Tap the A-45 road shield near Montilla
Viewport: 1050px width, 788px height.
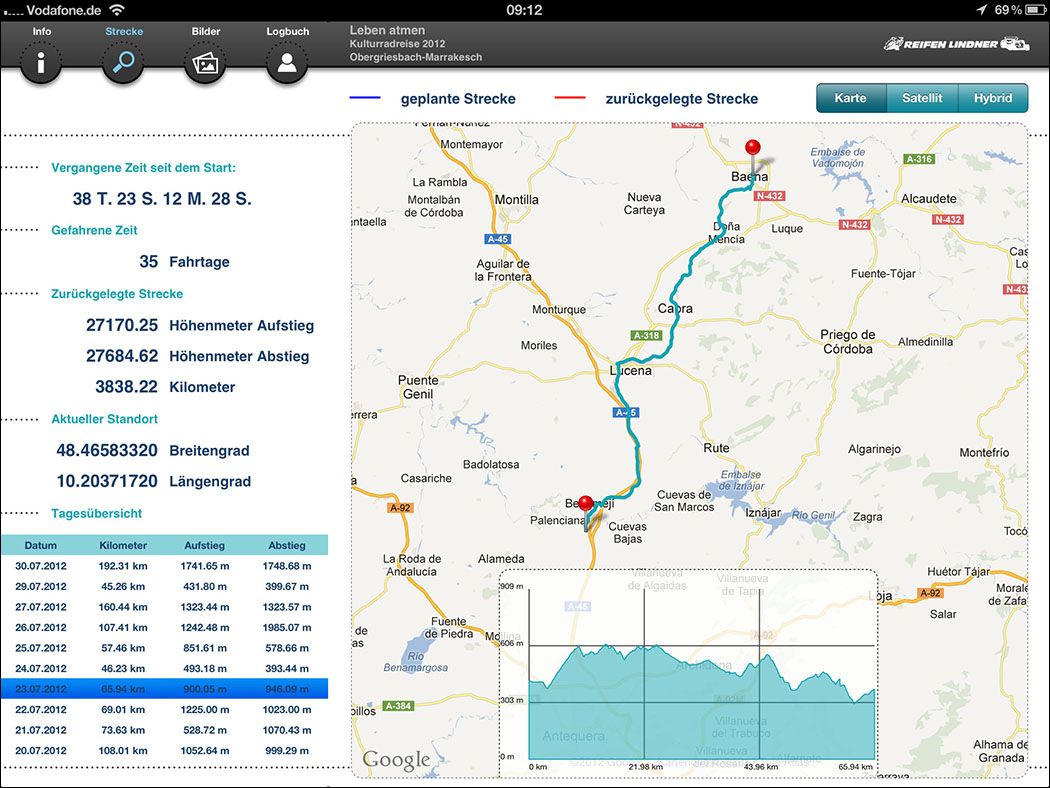pos(498,239)
